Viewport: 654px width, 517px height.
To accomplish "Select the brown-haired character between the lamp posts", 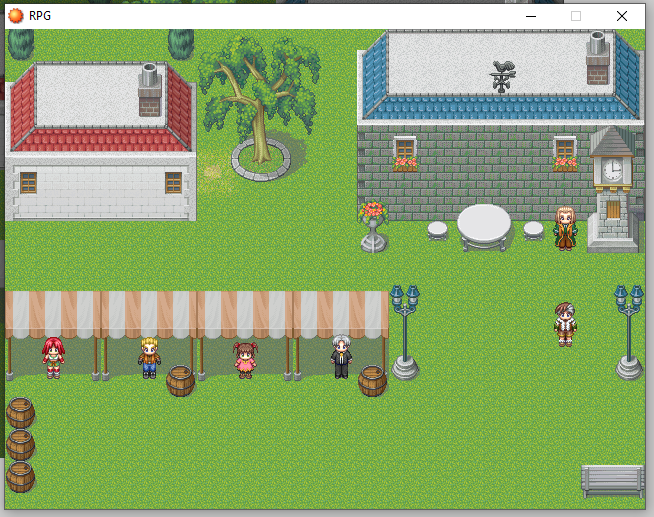I will pyautogui.click(x=565, y=324).
